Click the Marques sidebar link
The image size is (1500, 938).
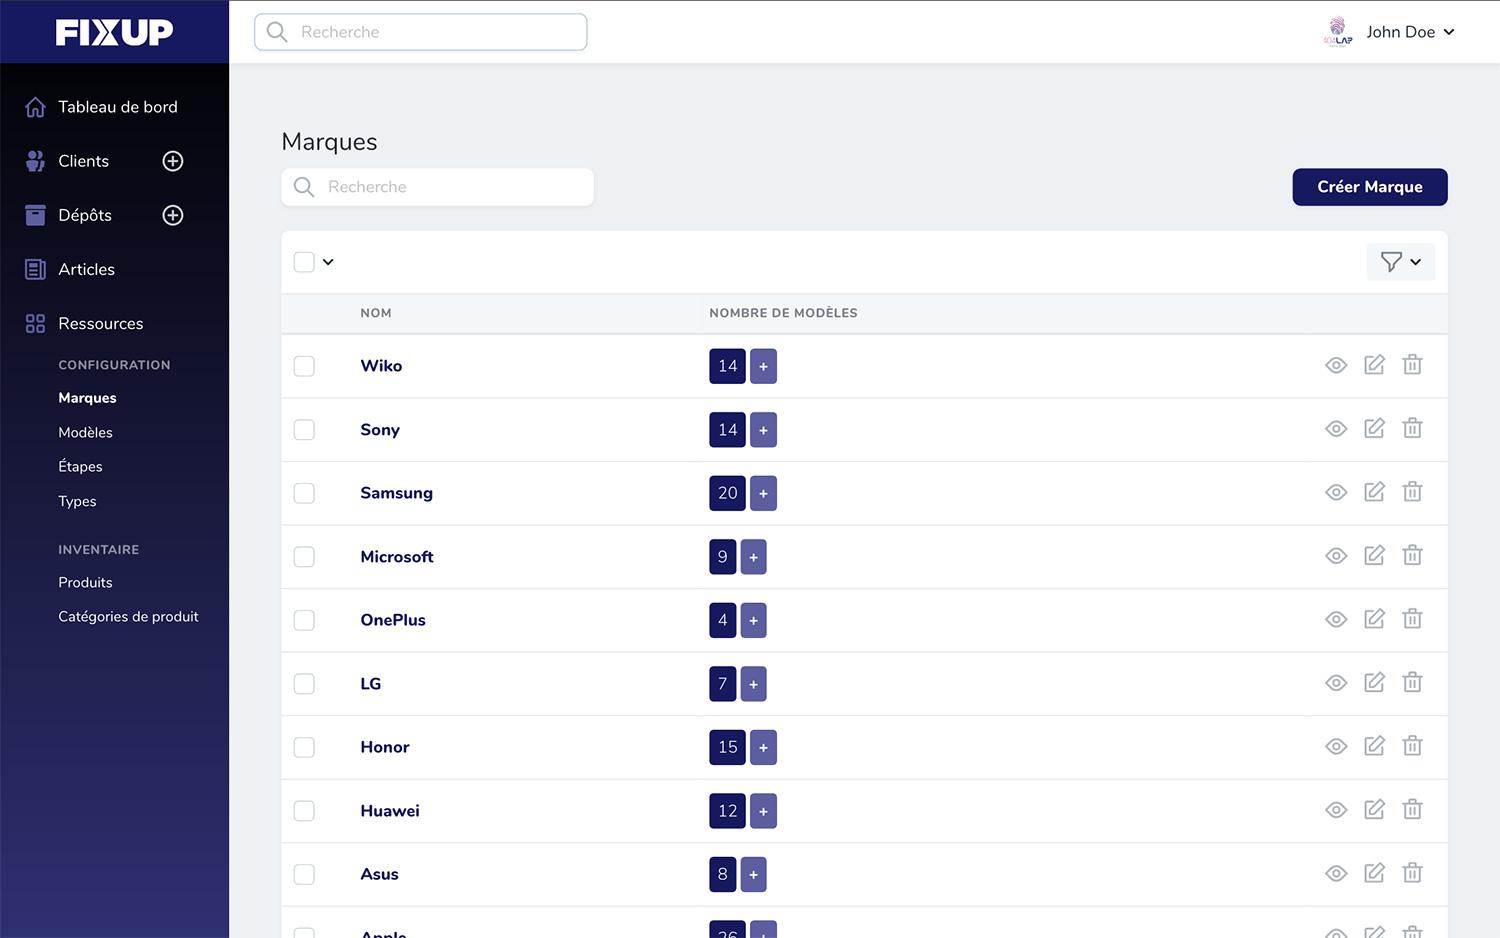point(87,398)
